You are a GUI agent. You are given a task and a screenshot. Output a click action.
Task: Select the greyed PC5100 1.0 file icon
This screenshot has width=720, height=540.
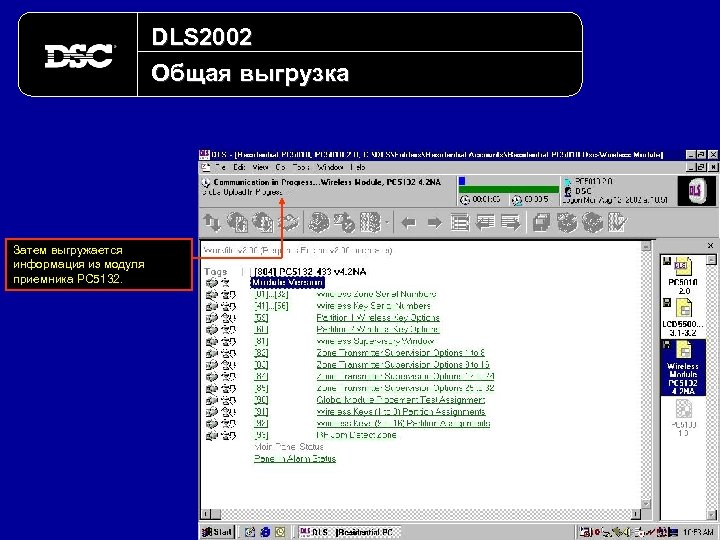tap(683, 418)
